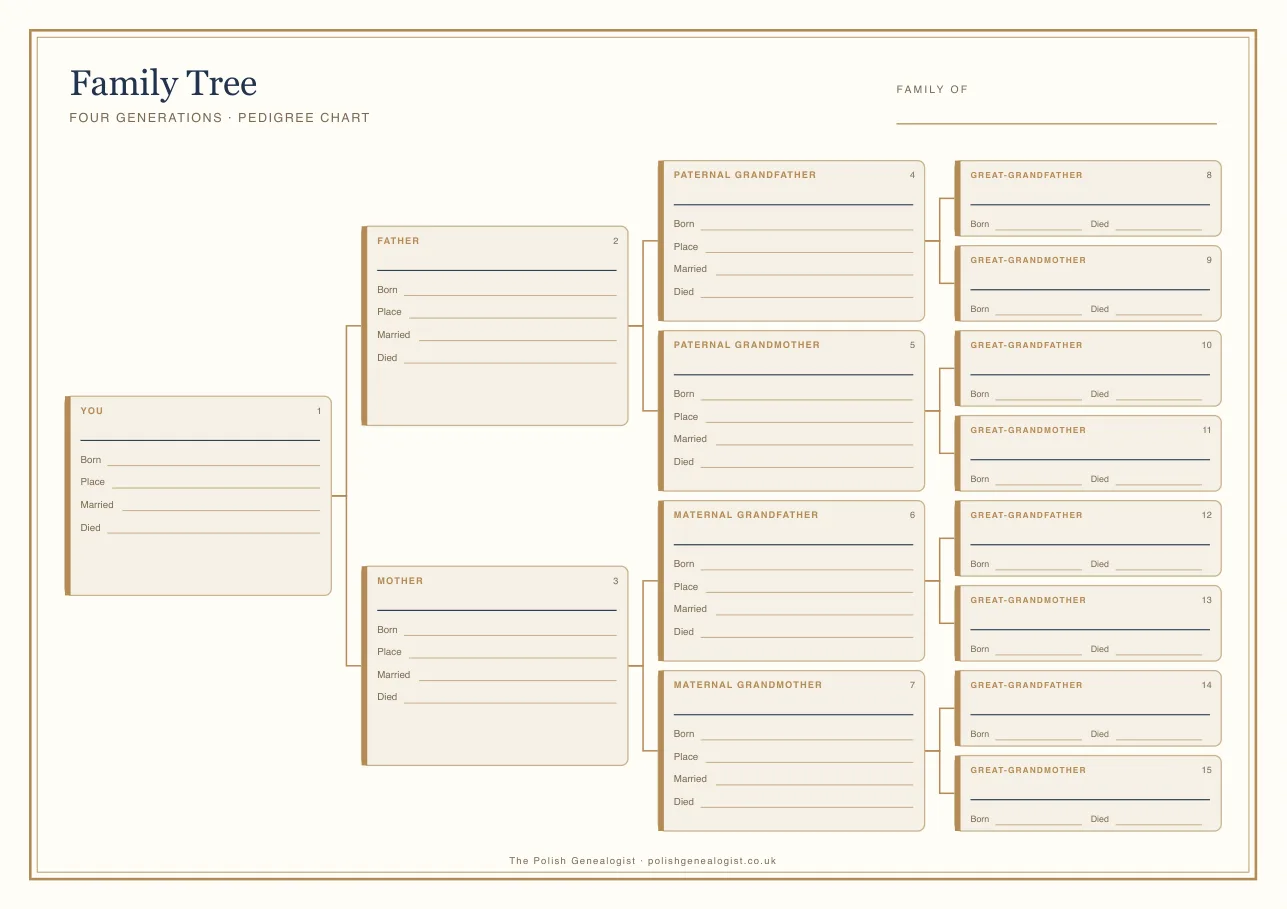This screenshot has width=1287, height=909.
Task: Click the number 15 in last Great-Grandmother box
Action: (1207, 770)
